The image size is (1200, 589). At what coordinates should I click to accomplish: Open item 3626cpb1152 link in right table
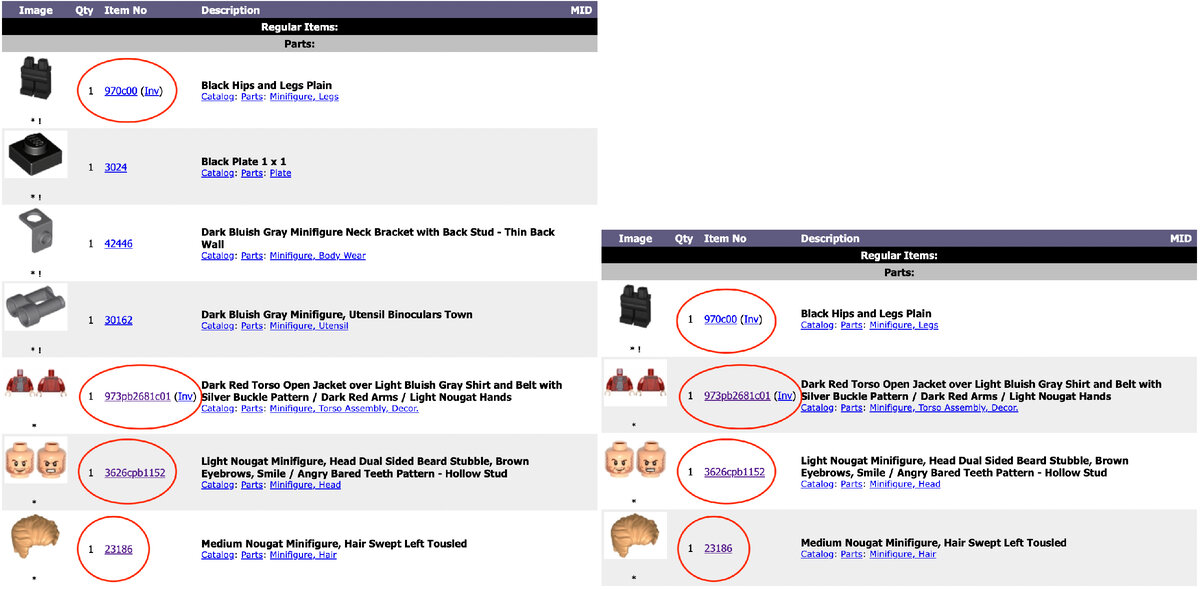click(x=734, y=472)
